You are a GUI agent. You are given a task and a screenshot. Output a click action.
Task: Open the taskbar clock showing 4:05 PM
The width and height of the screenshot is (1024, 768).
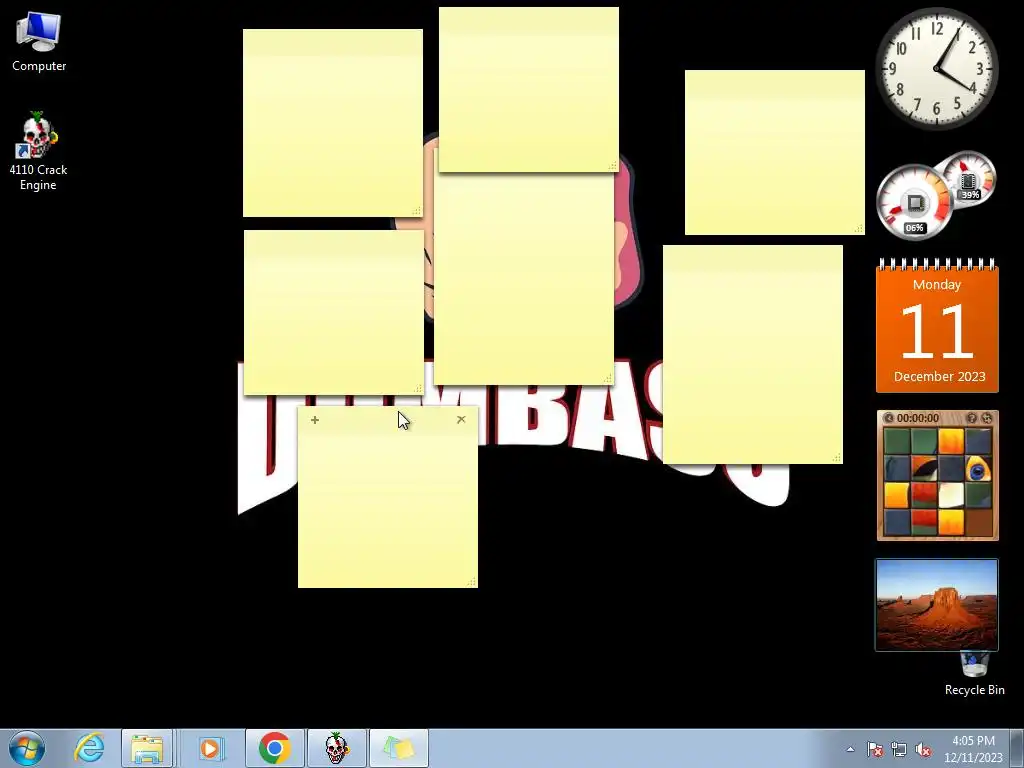pos(973,749)
